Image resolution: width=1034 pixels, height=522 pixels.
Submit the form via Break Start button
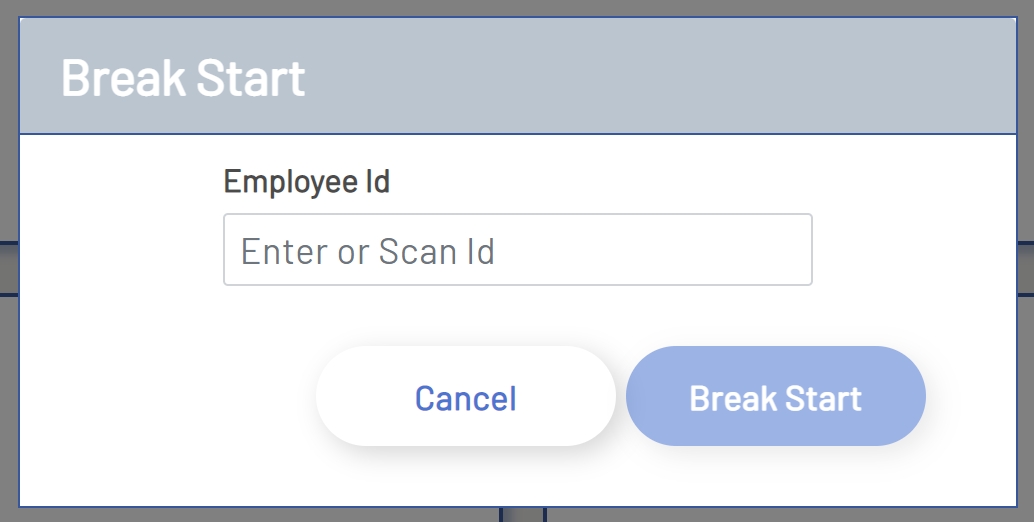tap(775, 397)
